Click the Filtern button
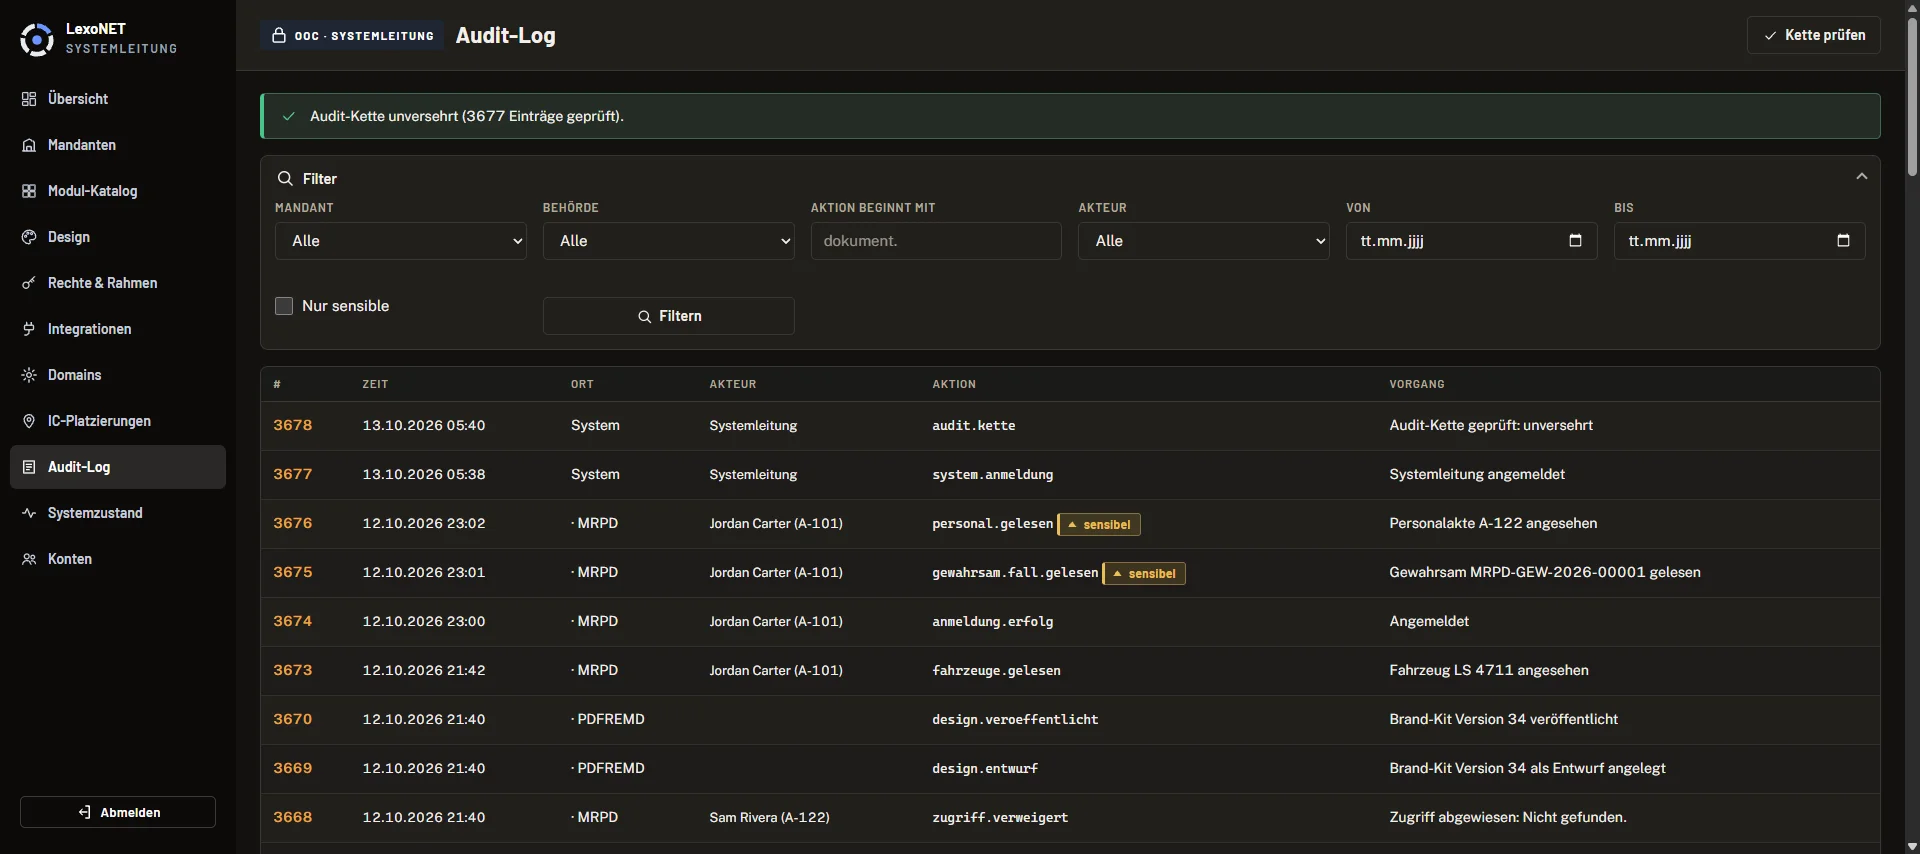The image size is (1920, 854). point(668,316)
